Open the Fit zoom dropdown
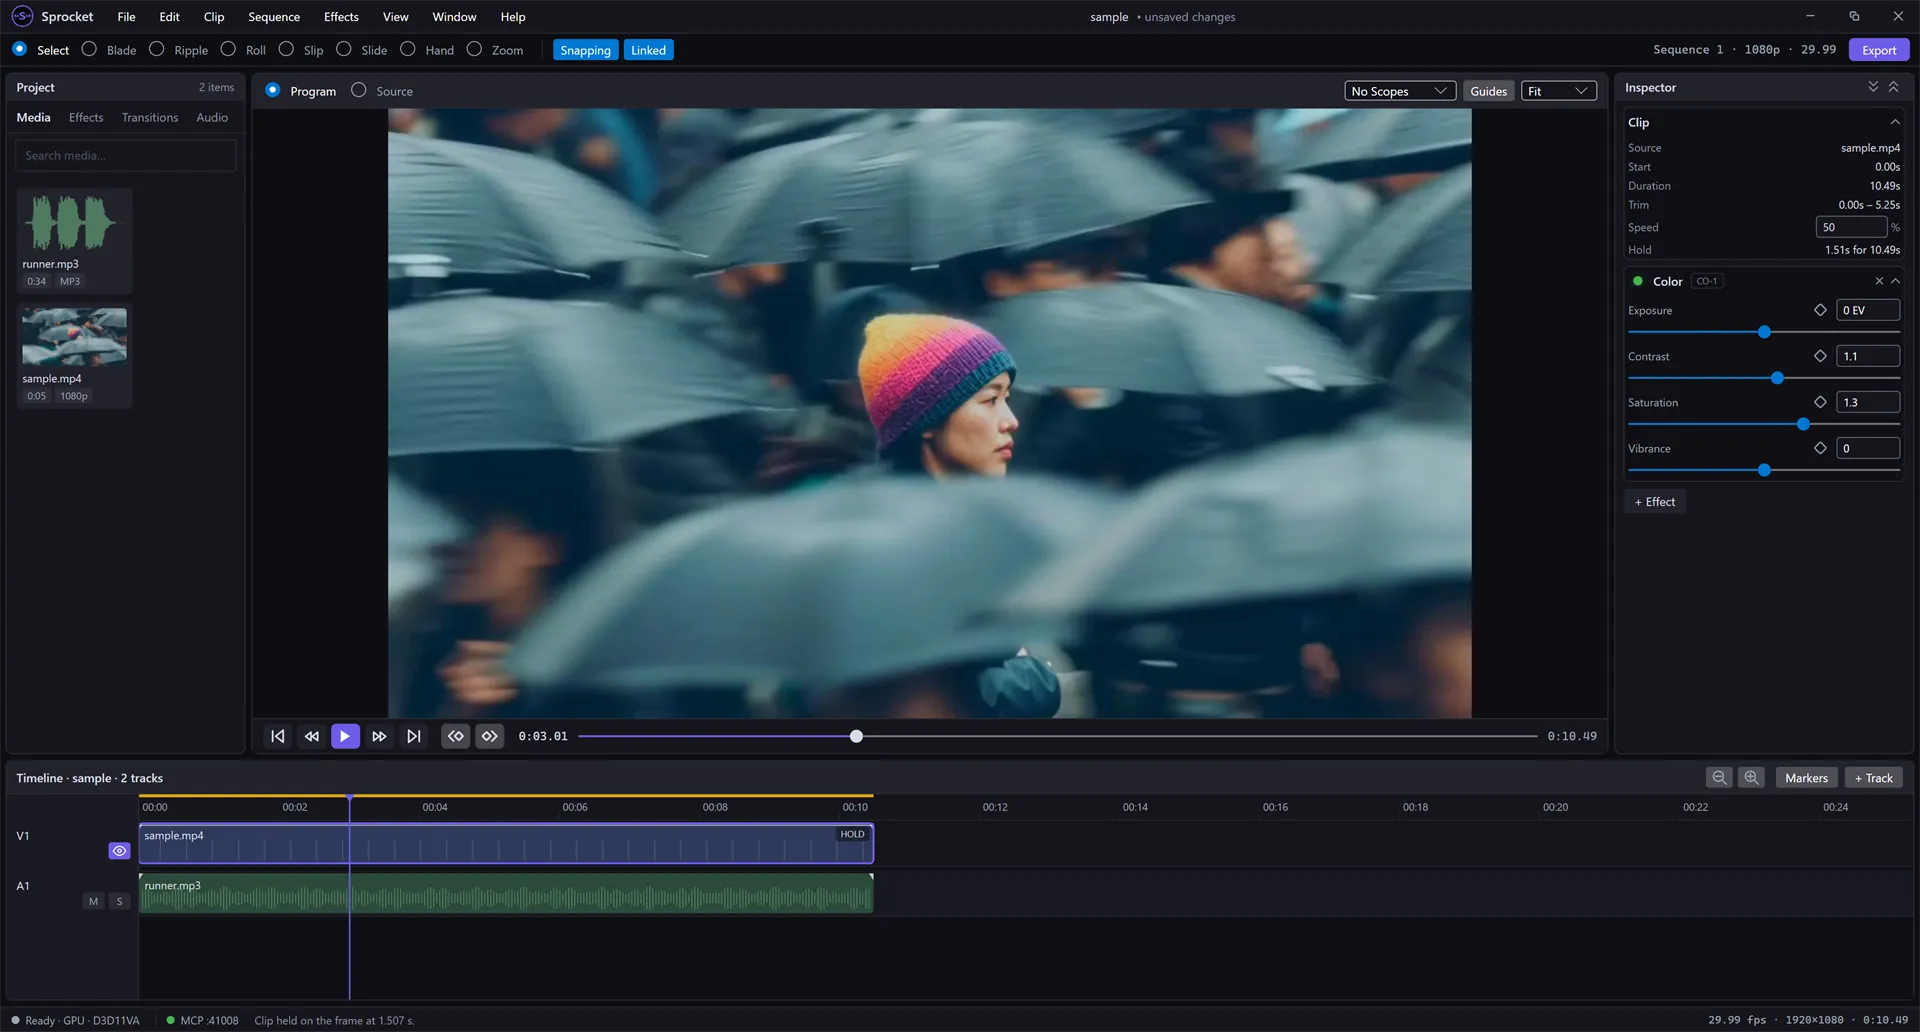 1558,91
